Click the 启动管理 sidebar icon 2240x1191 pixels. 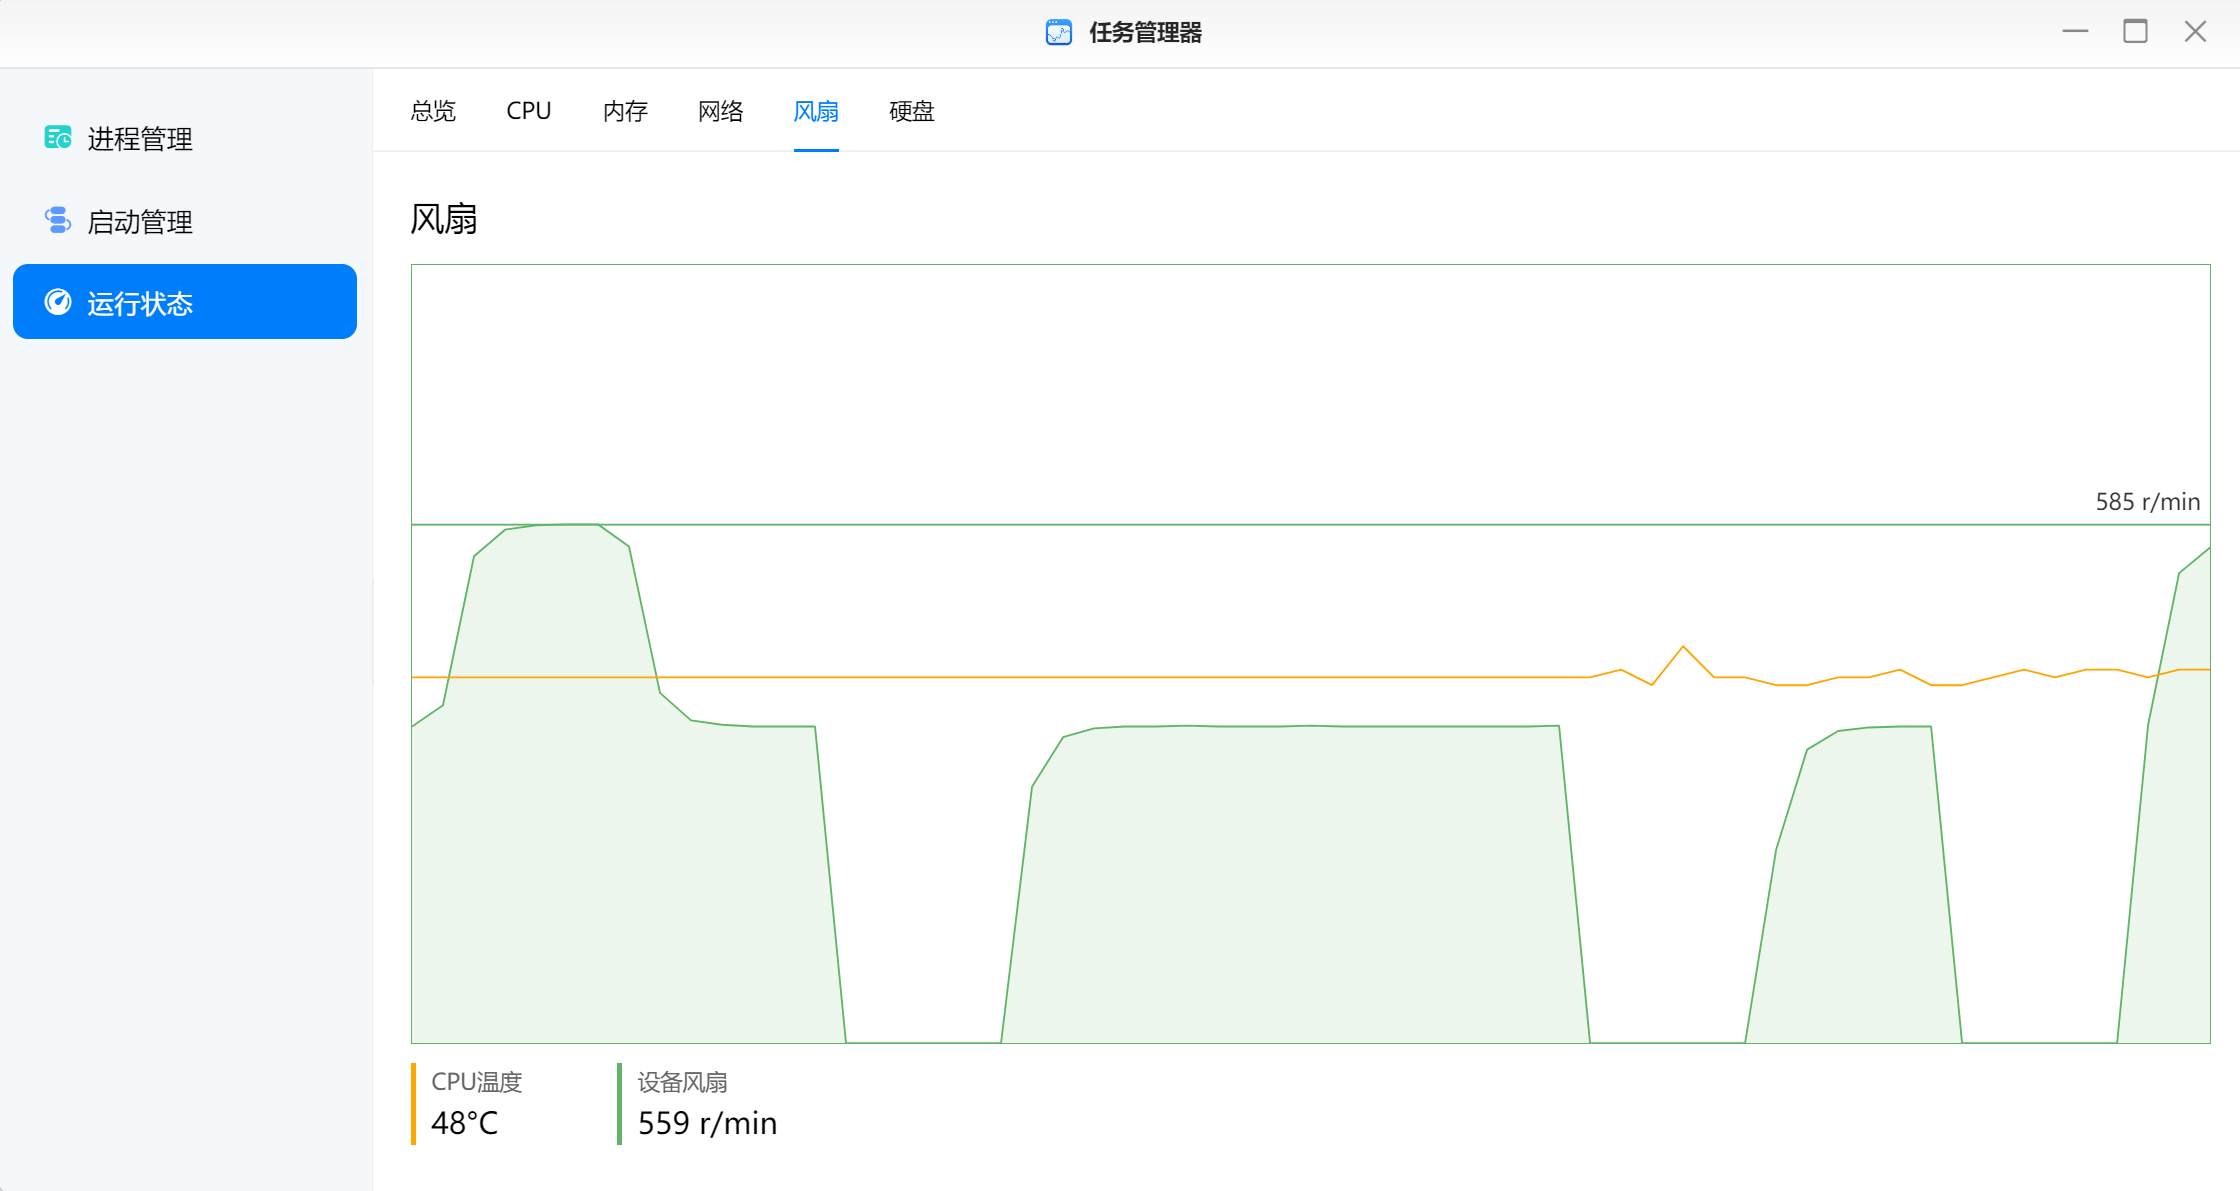click(x=58, y=221)
